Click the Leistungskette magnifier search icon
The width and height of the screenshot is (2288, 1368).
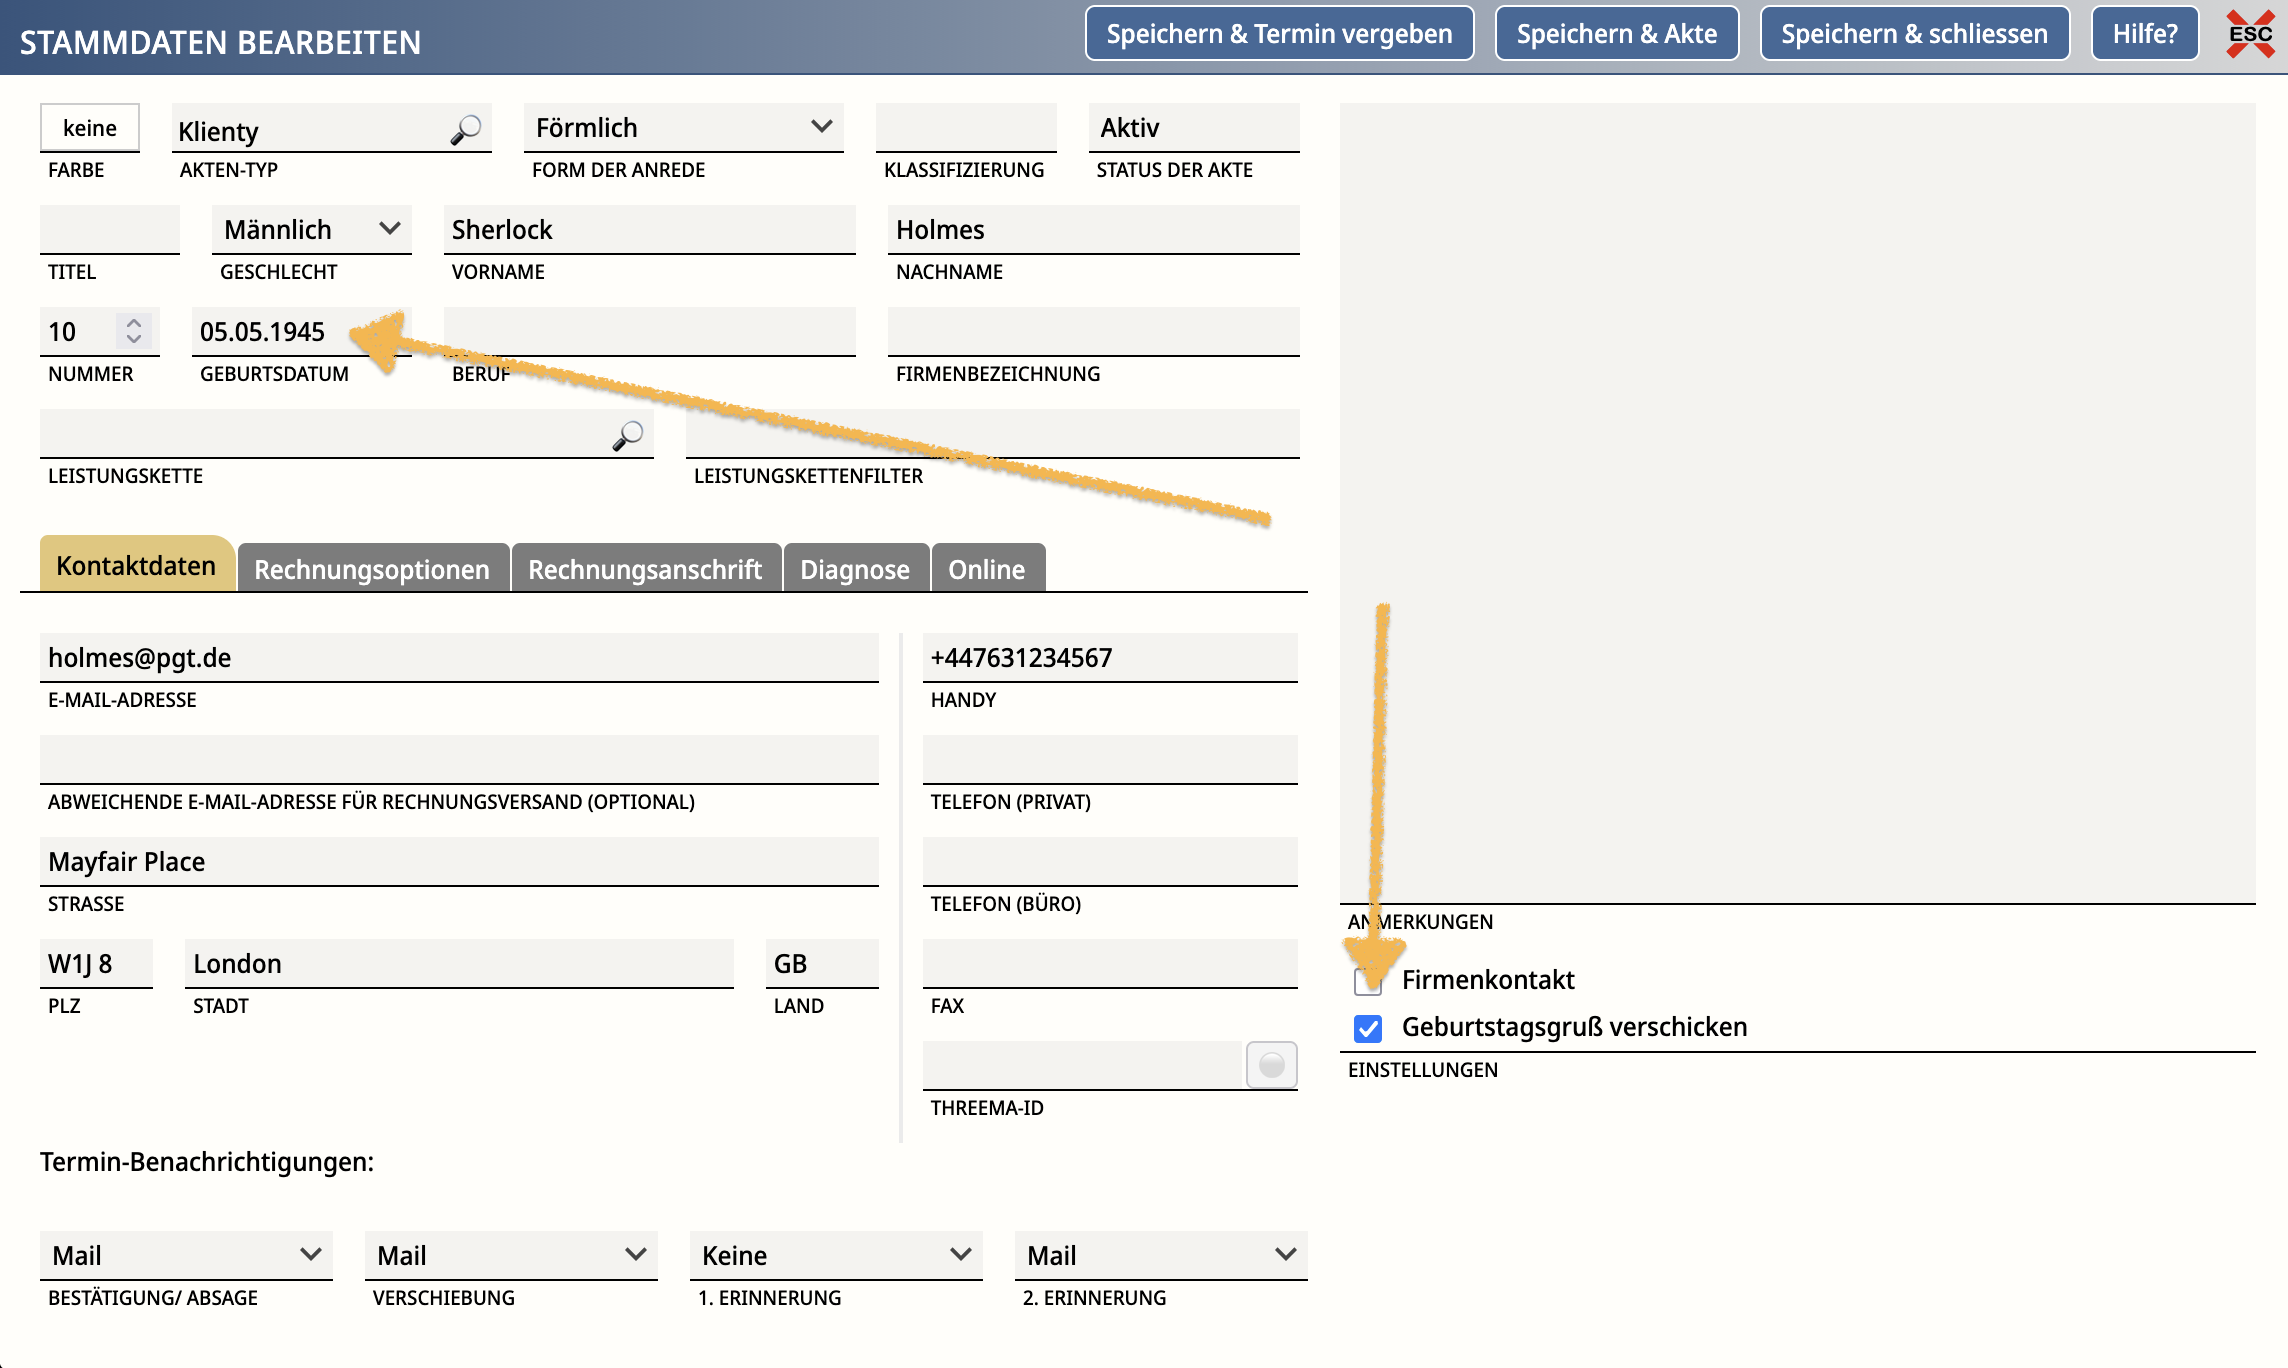click(x=628, y=435)
